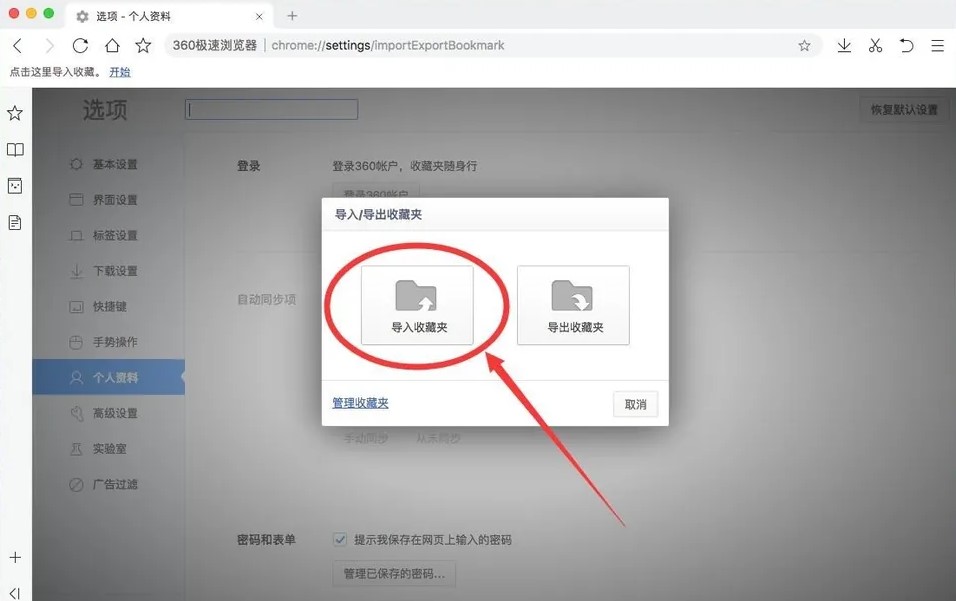The width and height of the screenshot is (956, 601).
Task: Collapse the left sidebar panel
Action: [x=15, y=593]
